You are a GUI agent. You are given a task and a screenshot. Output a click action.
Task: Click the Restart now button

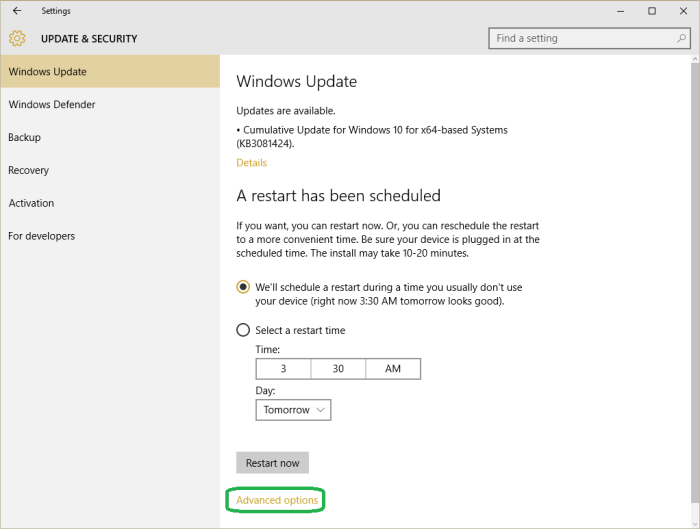[x=272, y=463]
